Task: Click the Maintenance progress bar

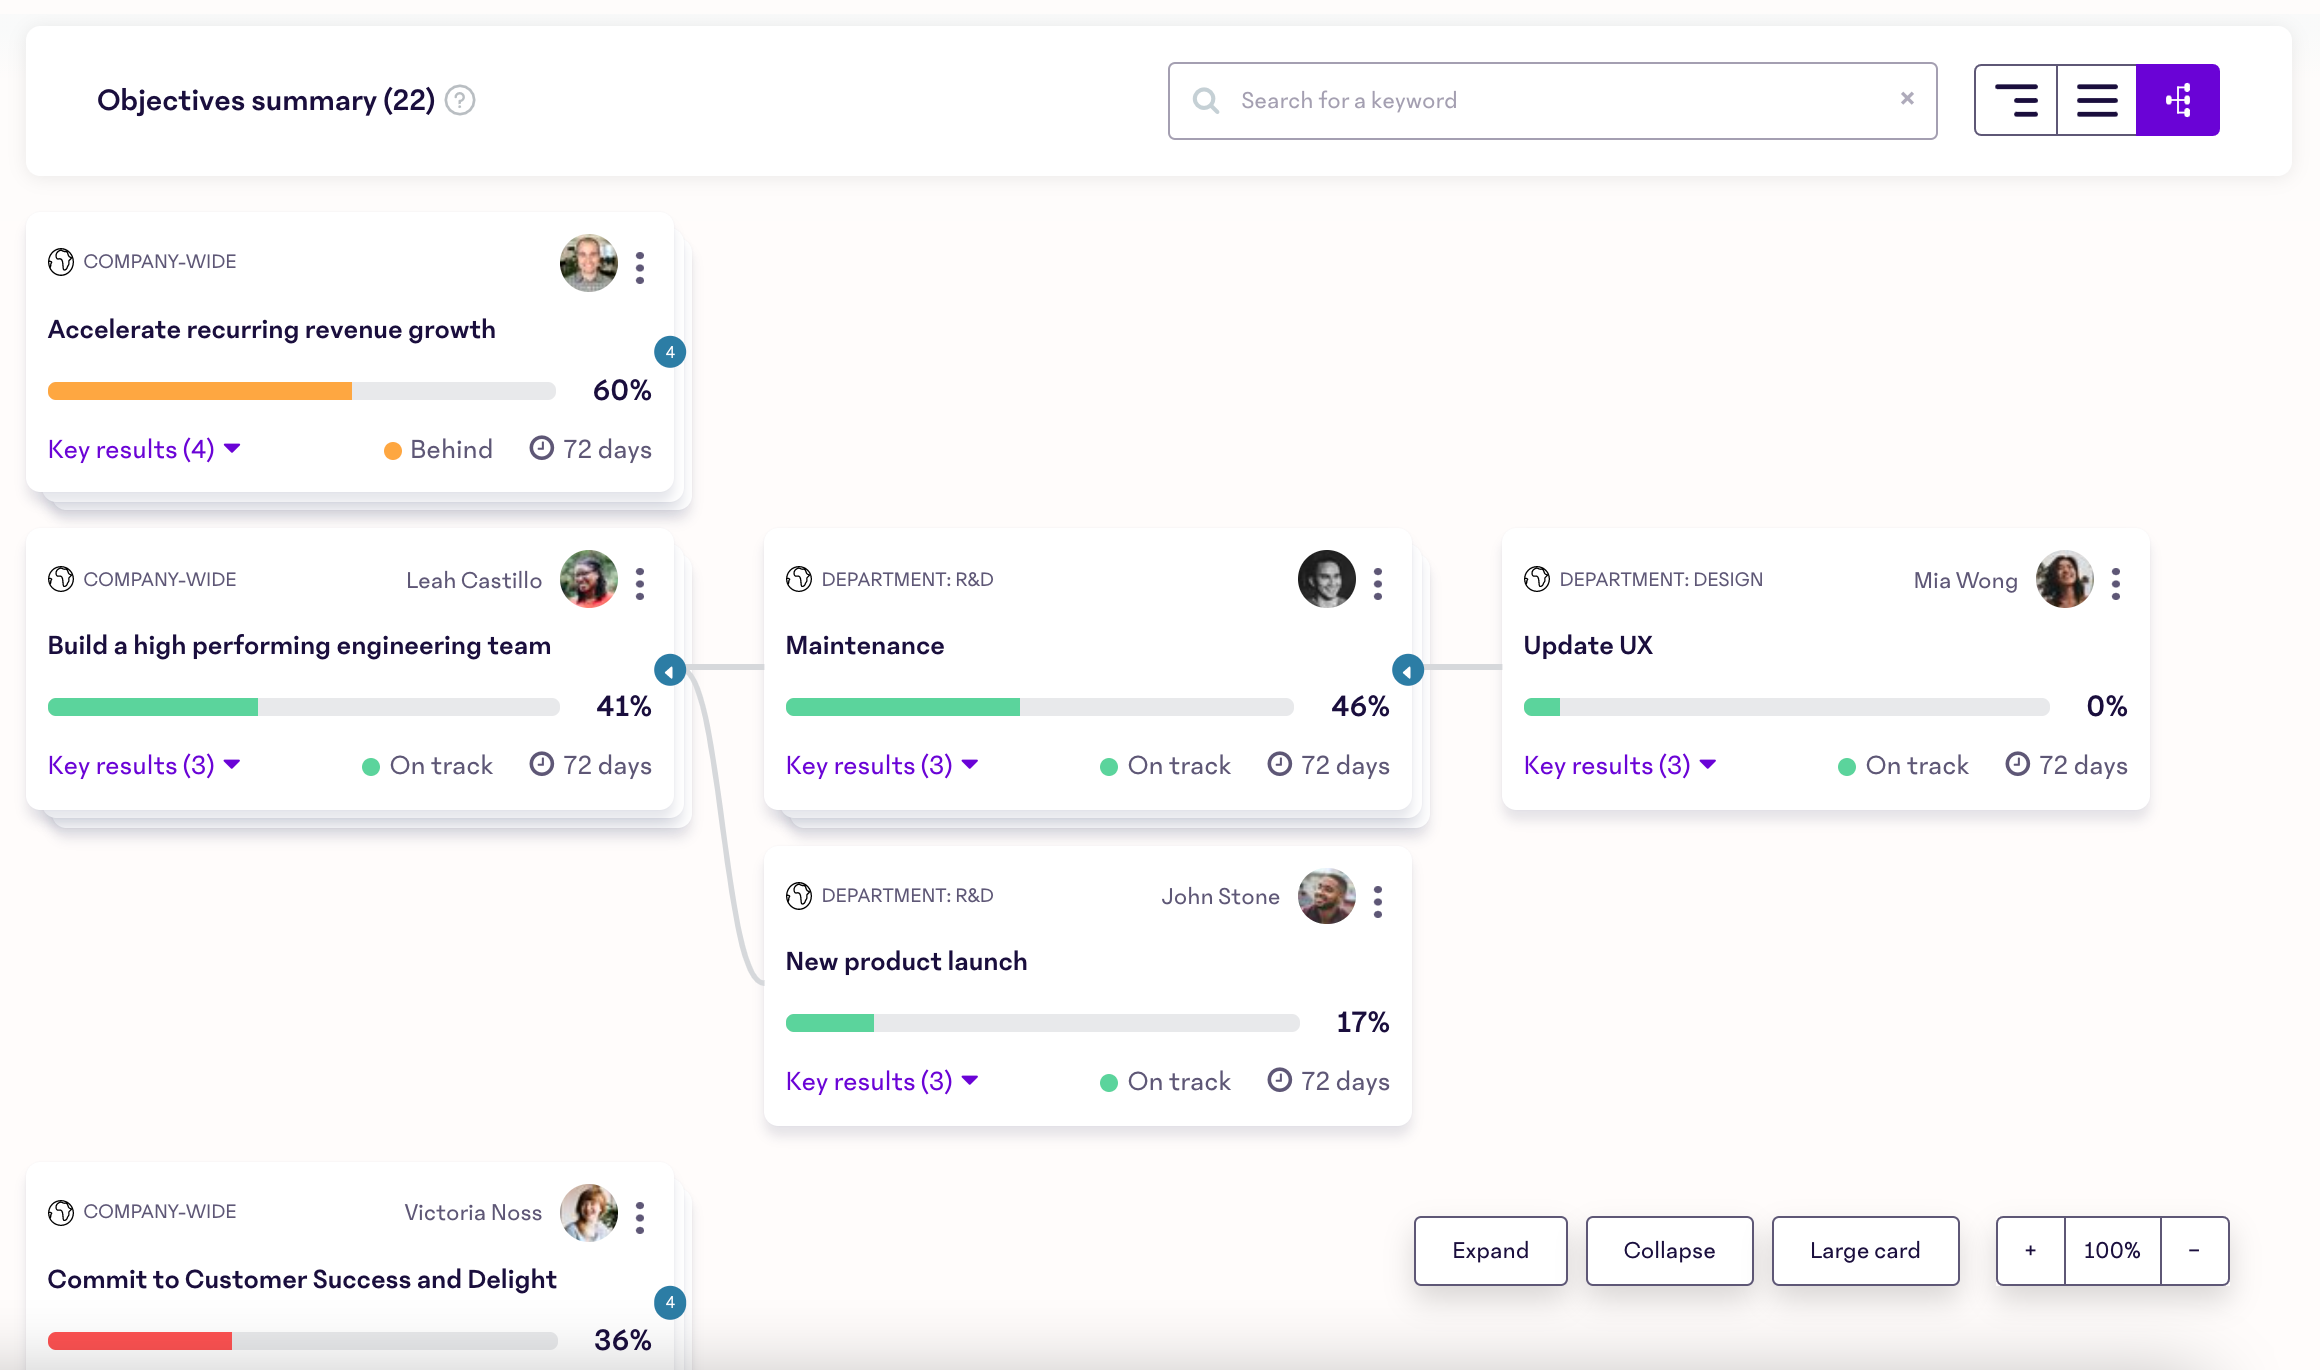Action: pos(1039,707)
